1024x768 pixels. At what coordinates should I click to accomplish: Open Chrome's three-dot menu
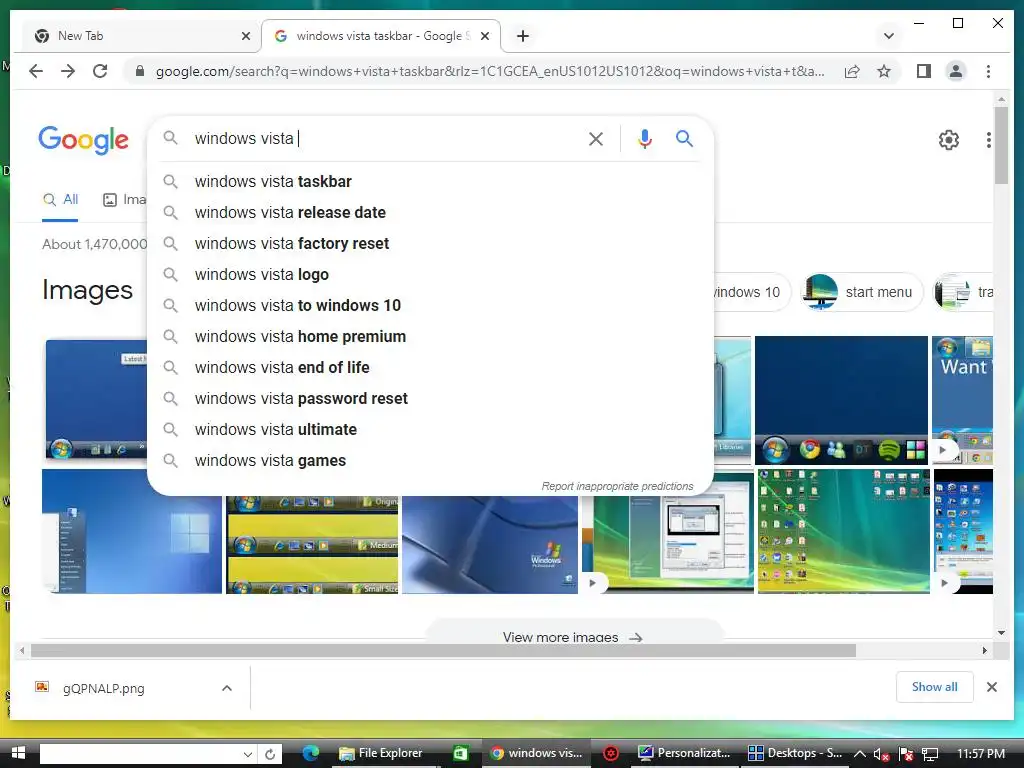tap(988, 71)
